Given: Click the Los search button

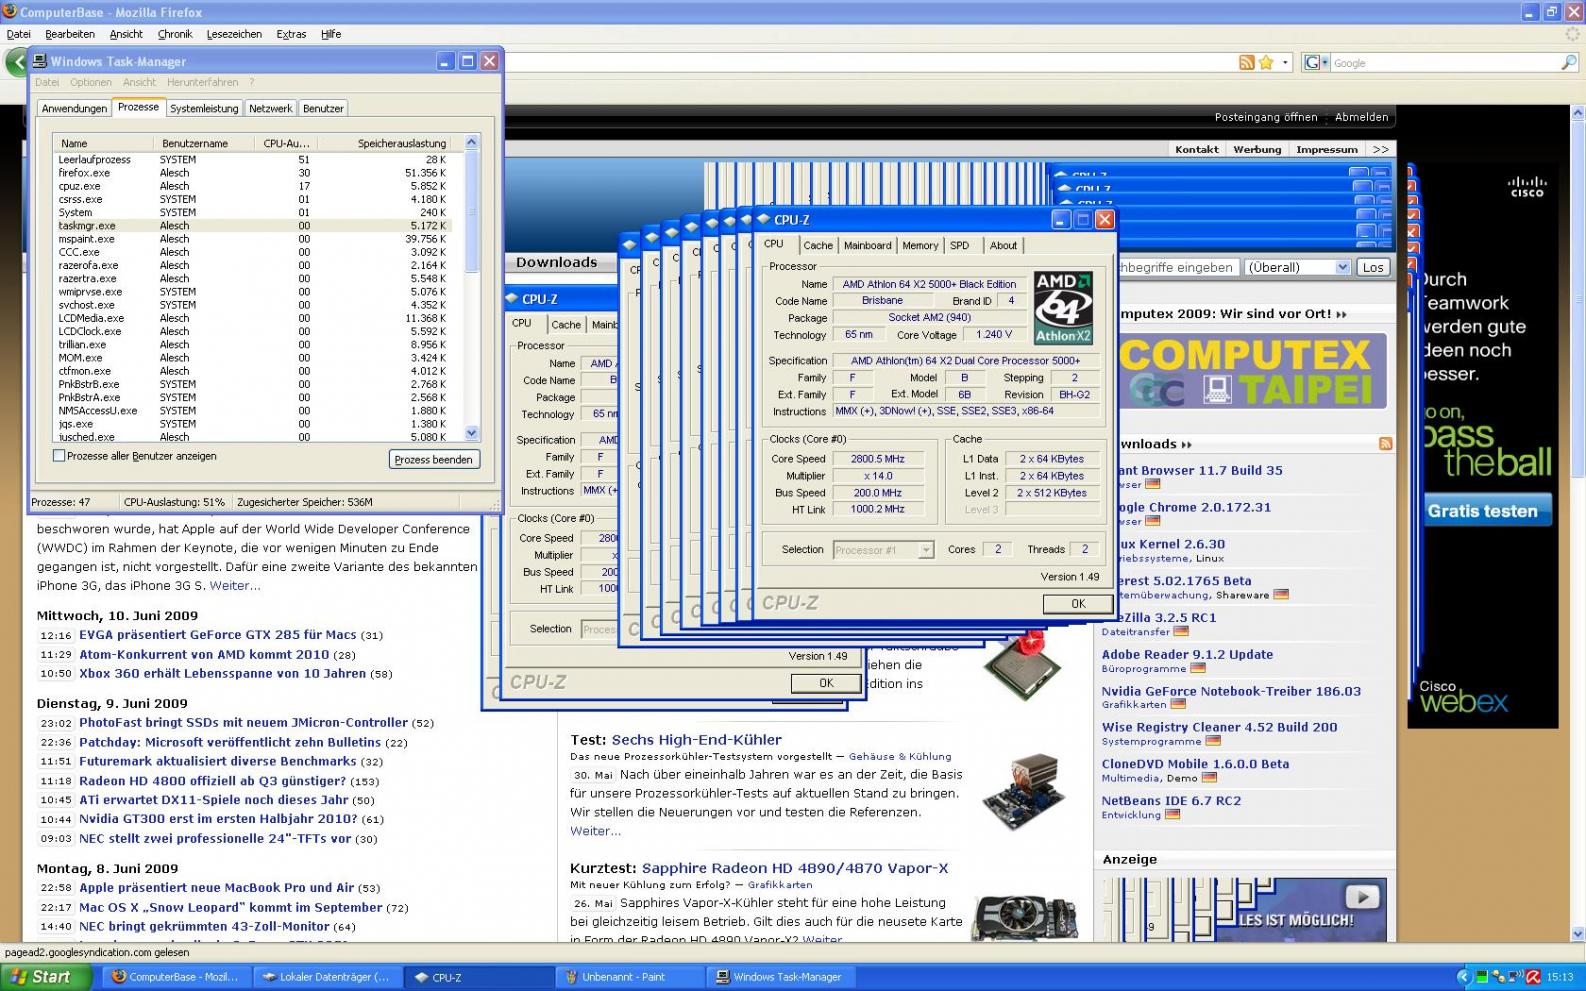Looking at the screenshot, I should [x=1373, y=267].
